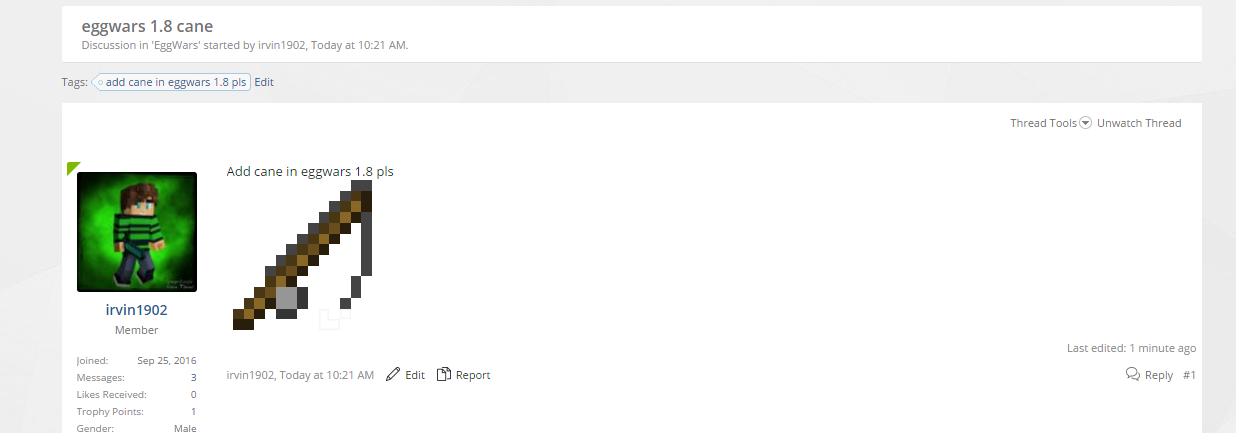Click irvin1902 author link in post footer
Viewport: 1236px width, 433px height.
(x=250, y=375)
